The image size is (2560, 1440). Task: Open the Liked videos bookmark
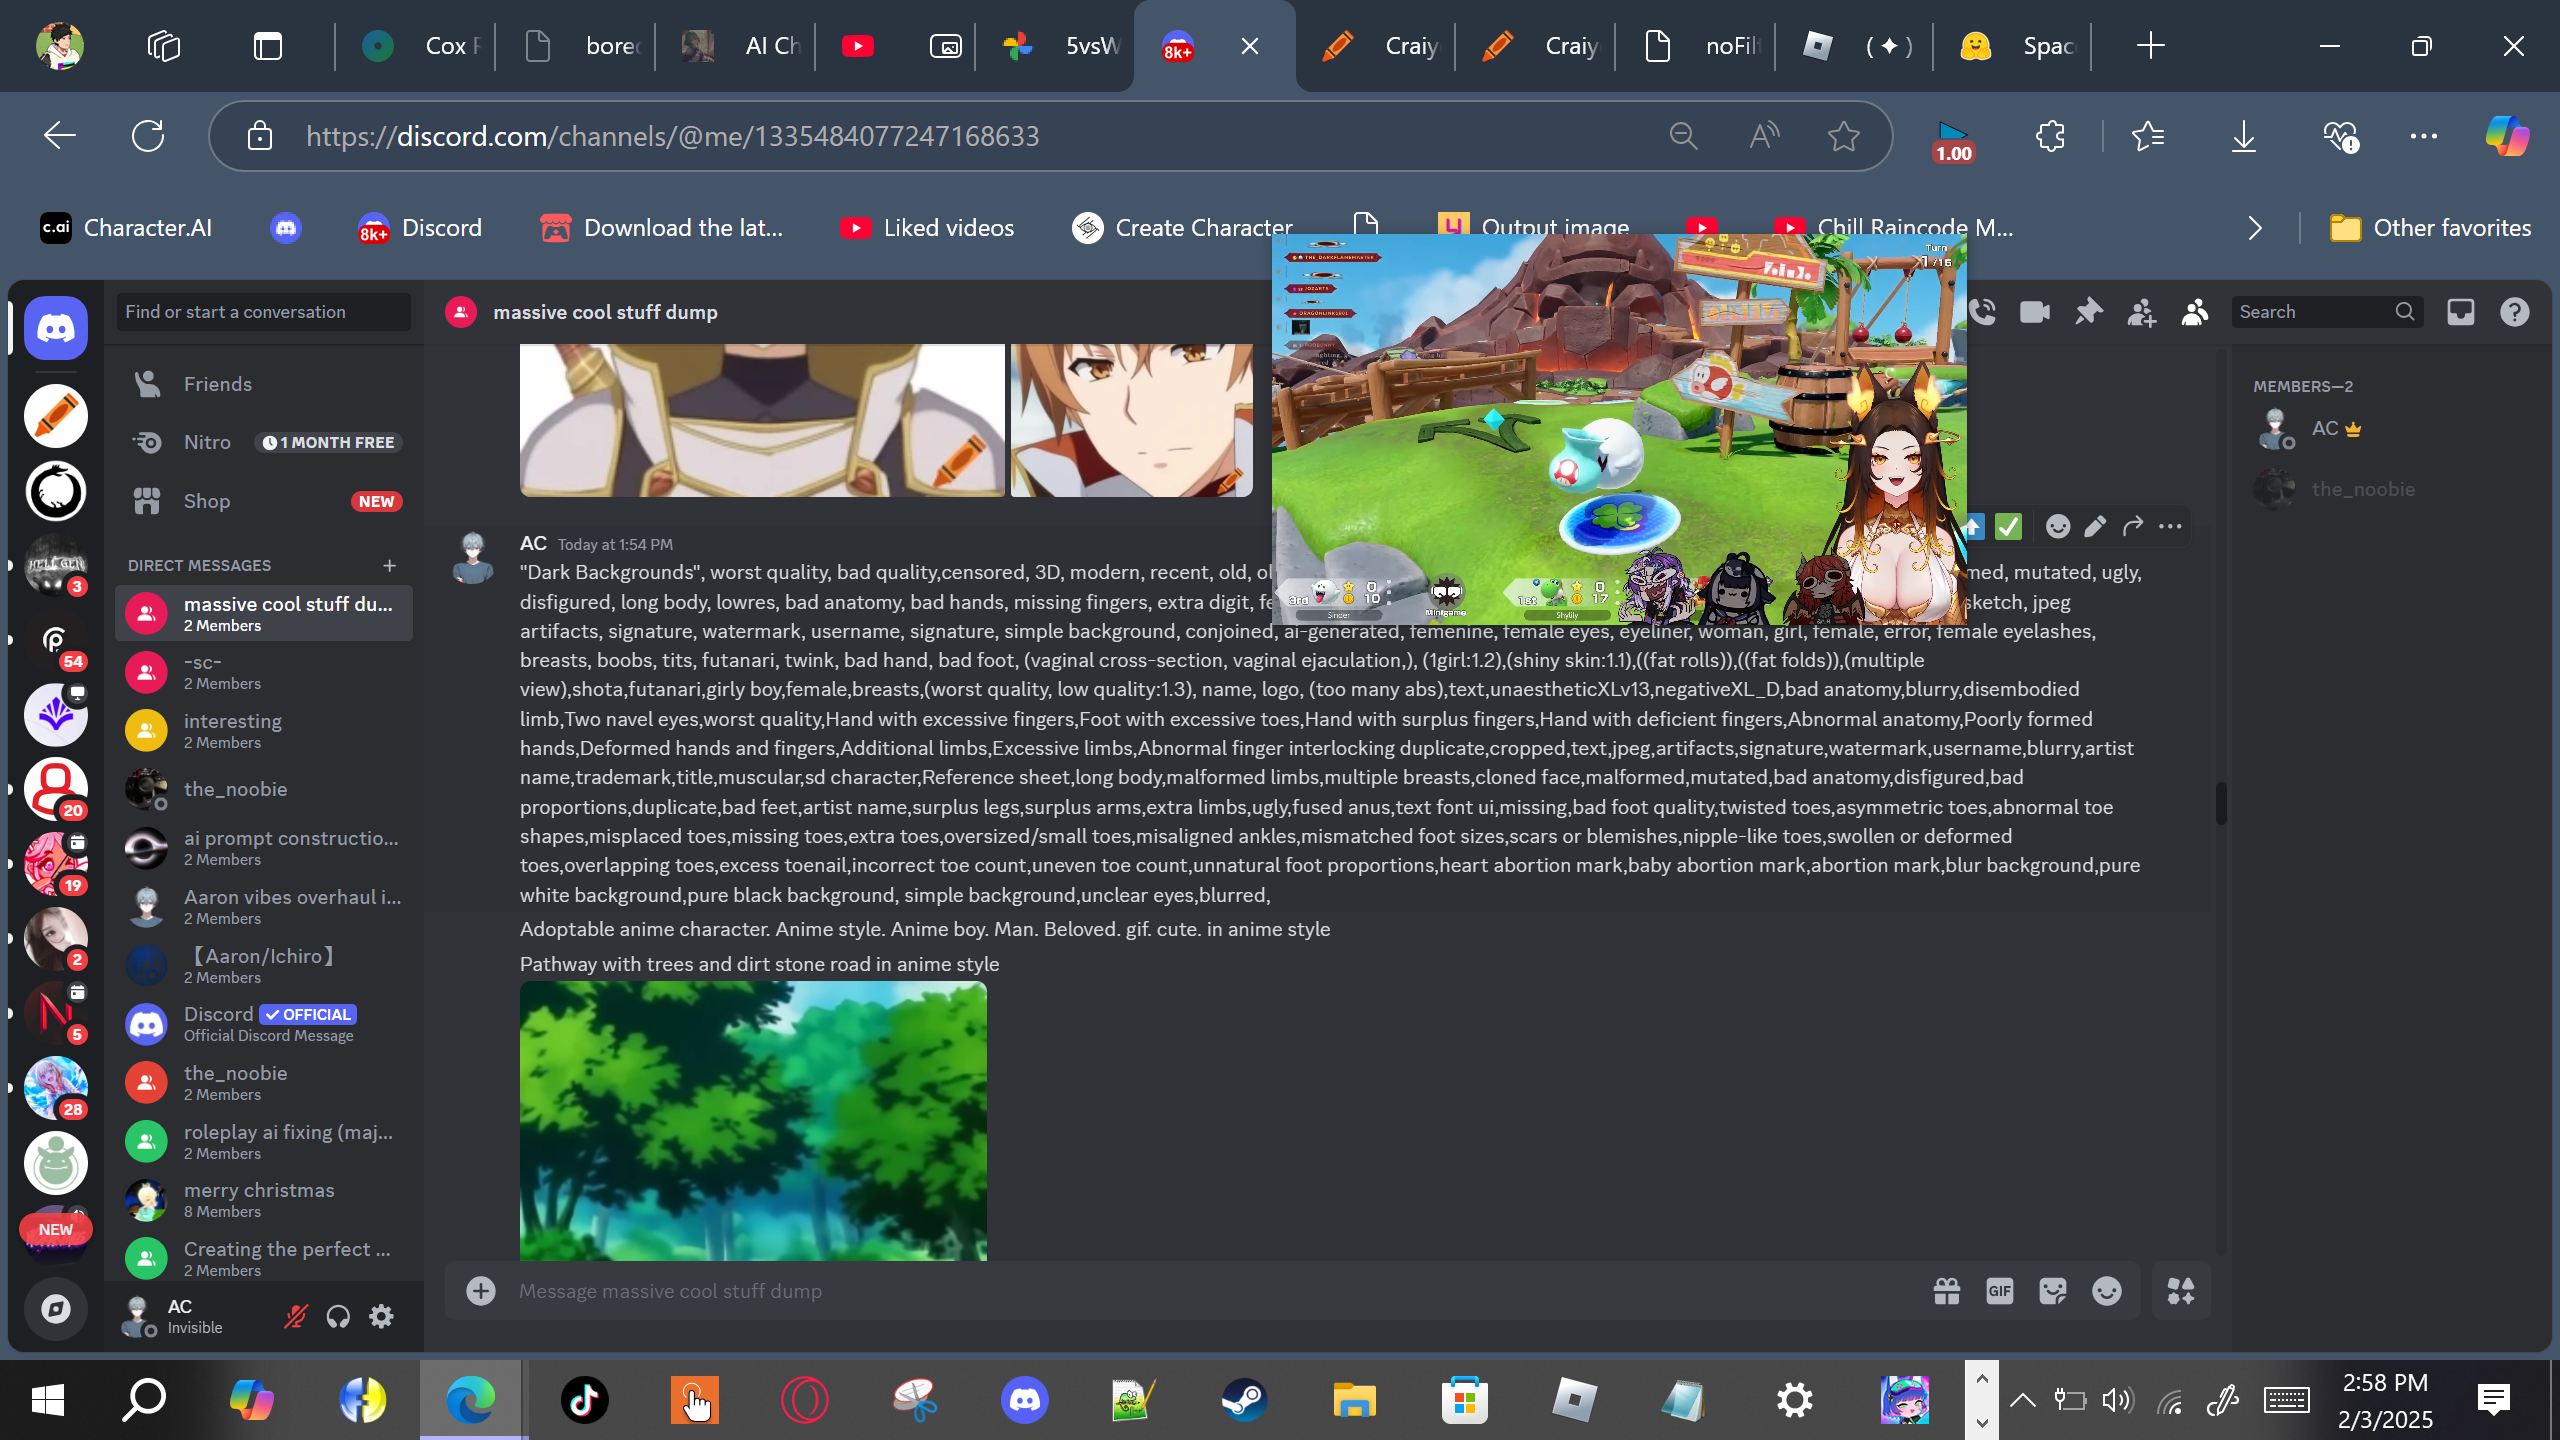click(x=927, y=228)
